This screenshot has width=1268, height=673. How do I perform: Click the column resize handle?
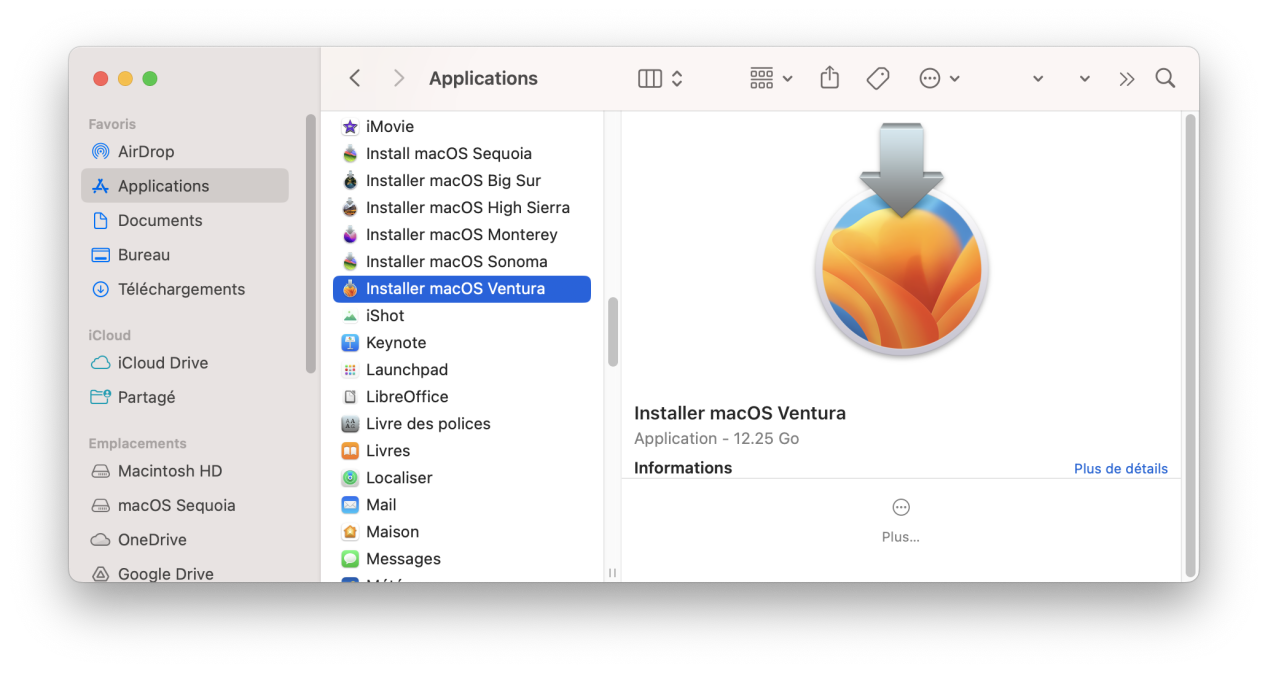[x=612, y=573]
